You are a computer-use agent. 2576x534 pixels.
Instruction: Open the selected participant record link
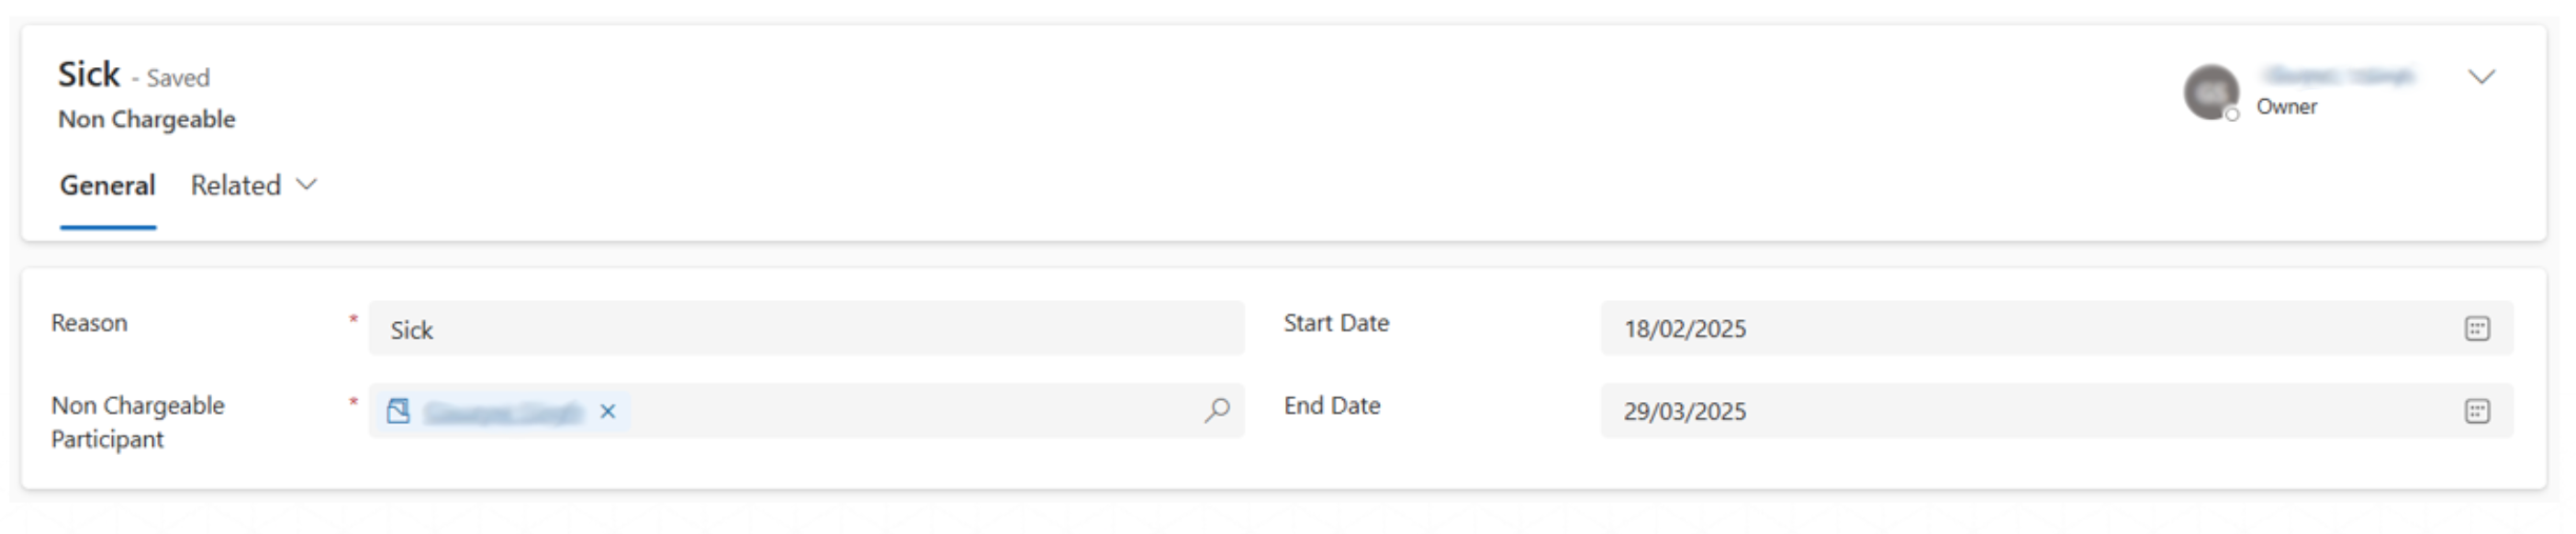[503, 412]
